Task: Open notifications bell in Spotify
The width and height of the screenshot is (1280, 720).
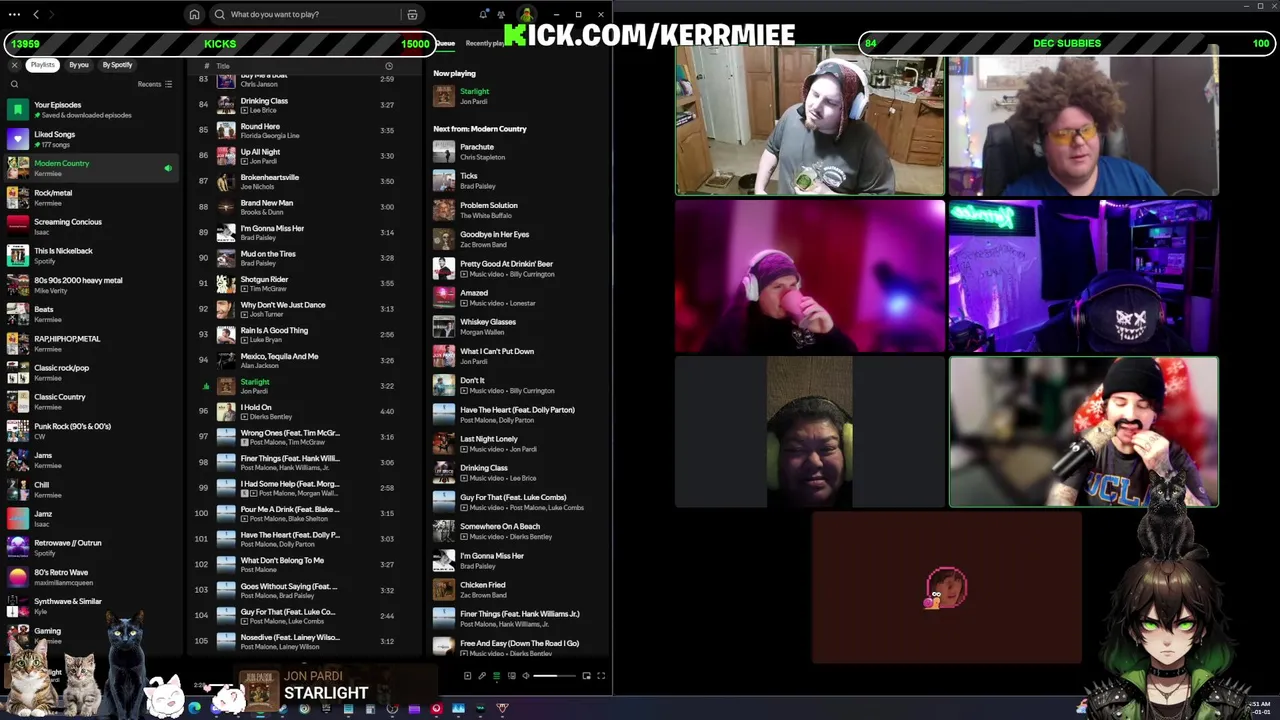Action: (x=483, y=15)
